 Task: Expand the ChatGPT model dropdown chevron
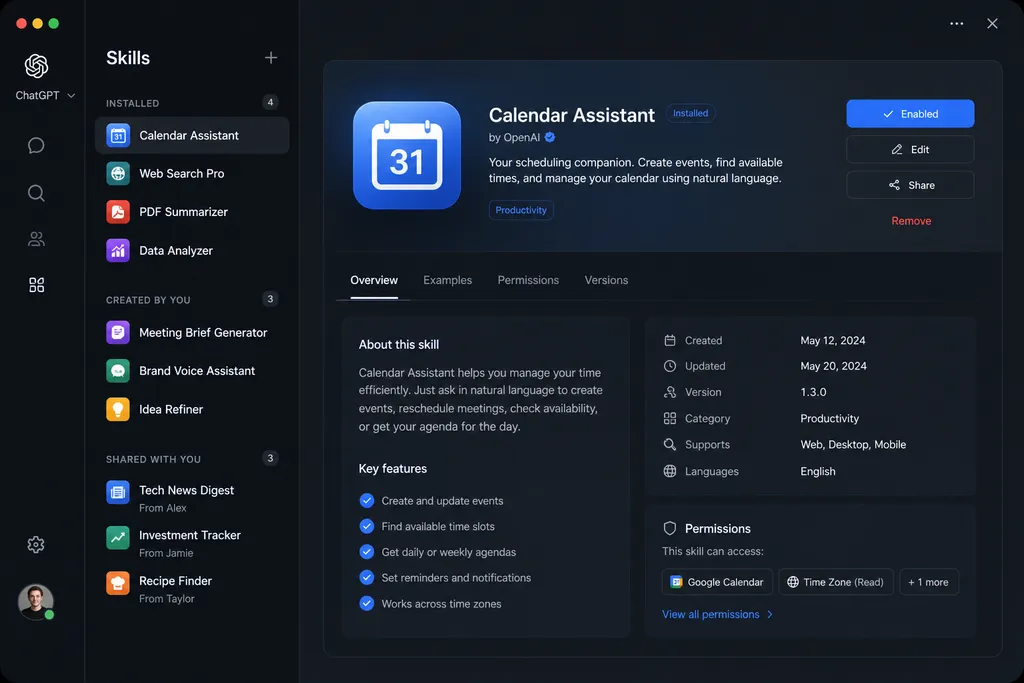pos(71,95)
